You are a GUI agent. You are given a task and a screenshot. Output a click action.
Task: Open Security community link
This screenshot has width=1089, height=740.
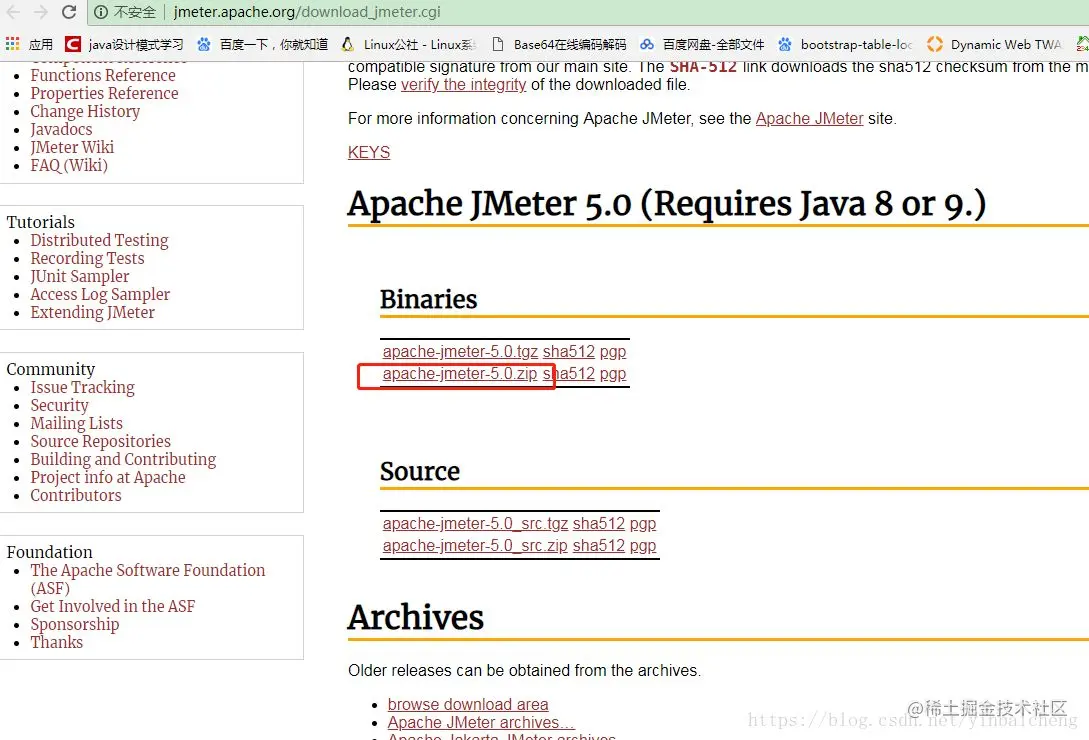pyautogui.click(x=59, y=406)
